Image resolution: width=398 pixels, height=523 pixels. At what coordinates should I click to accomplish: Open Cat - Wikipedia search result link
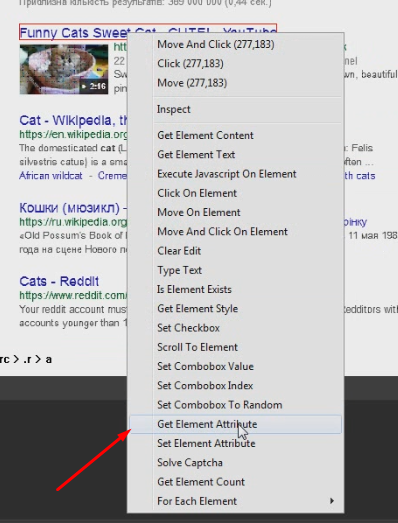tap(72, 120)
